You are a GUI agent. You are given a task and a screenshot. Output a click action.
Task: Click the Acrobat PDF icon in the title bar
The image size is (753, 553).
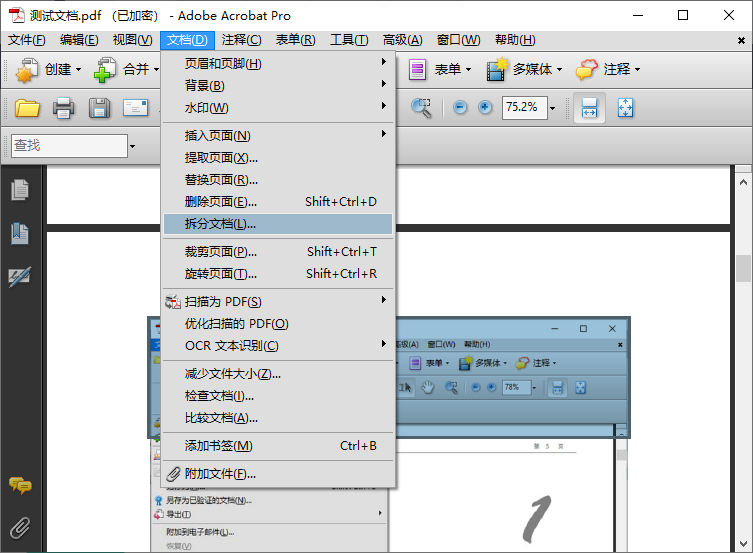[x=17, y=15]
